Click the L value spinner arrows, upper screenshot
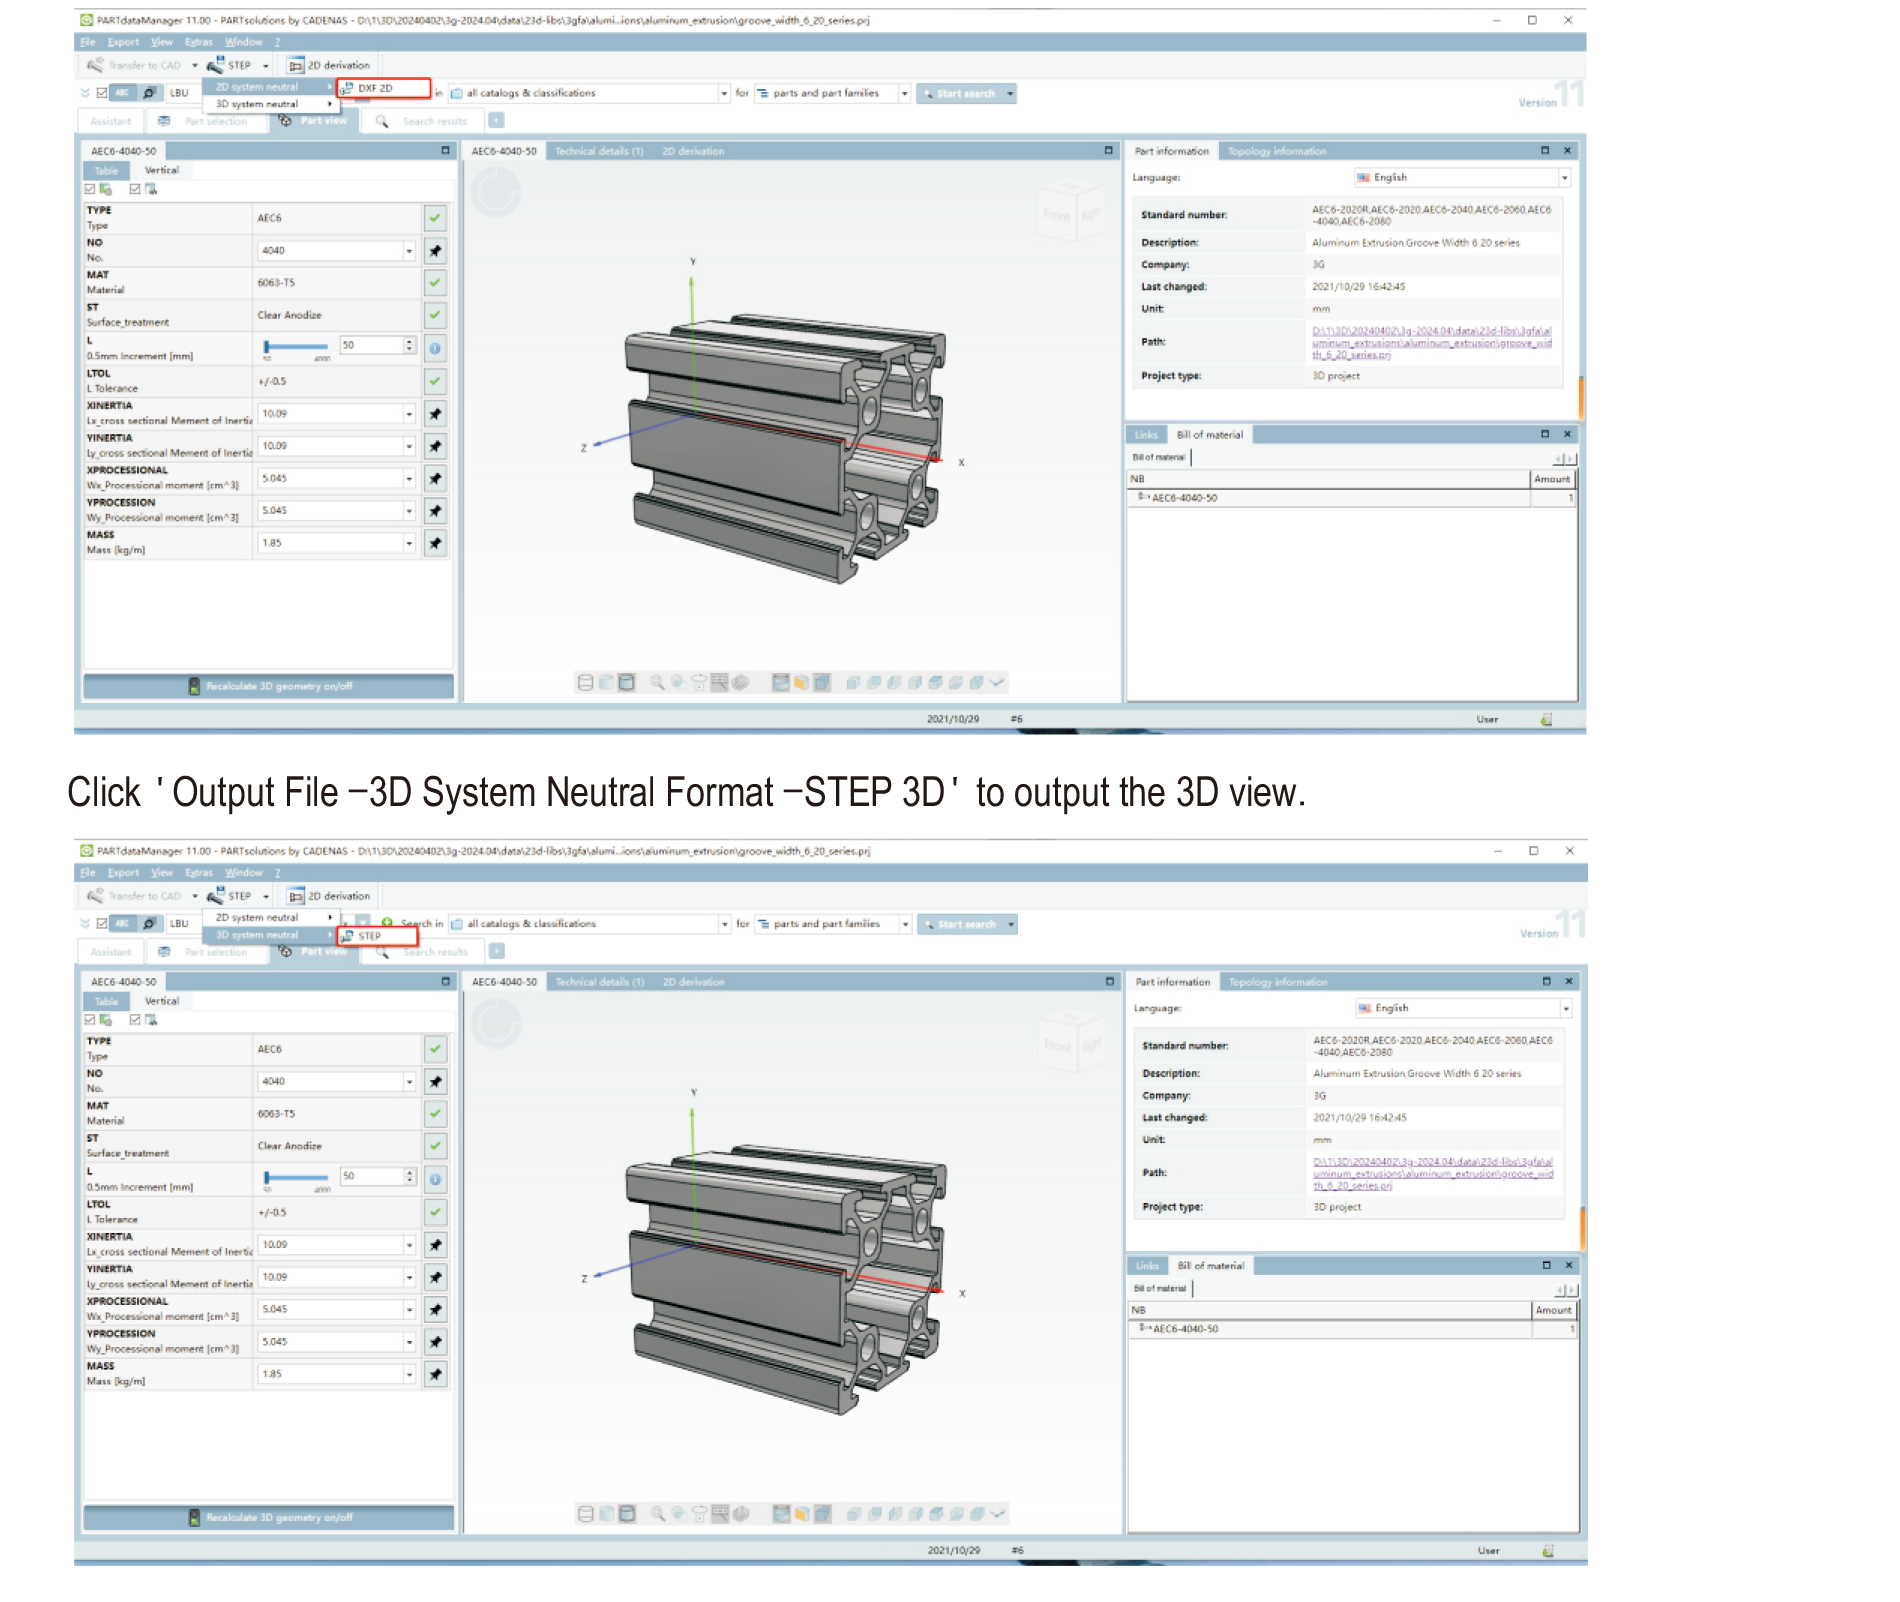 point(410,345)
